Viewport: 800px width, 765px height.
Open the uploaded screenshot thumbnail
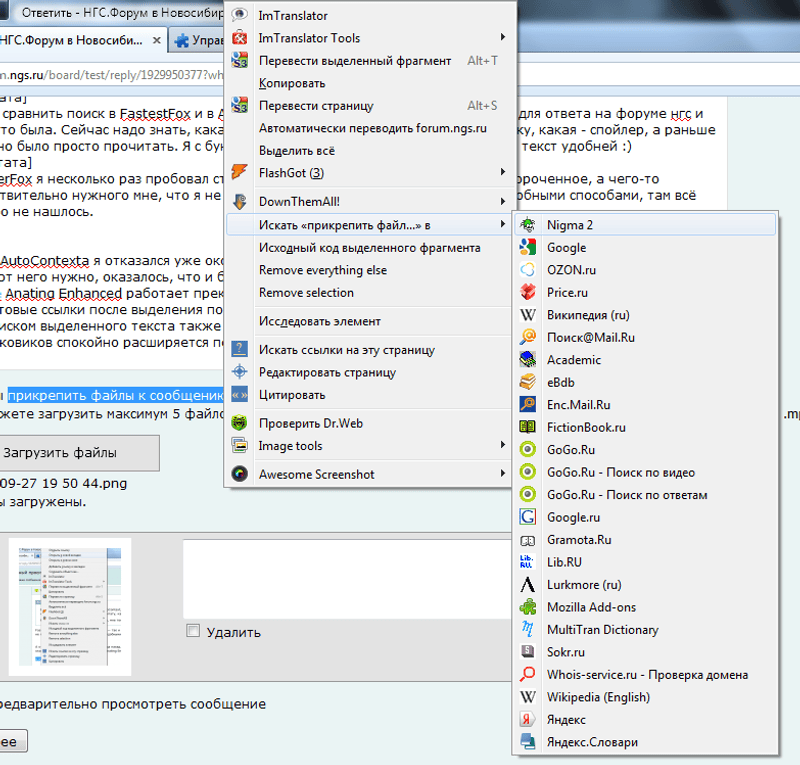[70, 607]
